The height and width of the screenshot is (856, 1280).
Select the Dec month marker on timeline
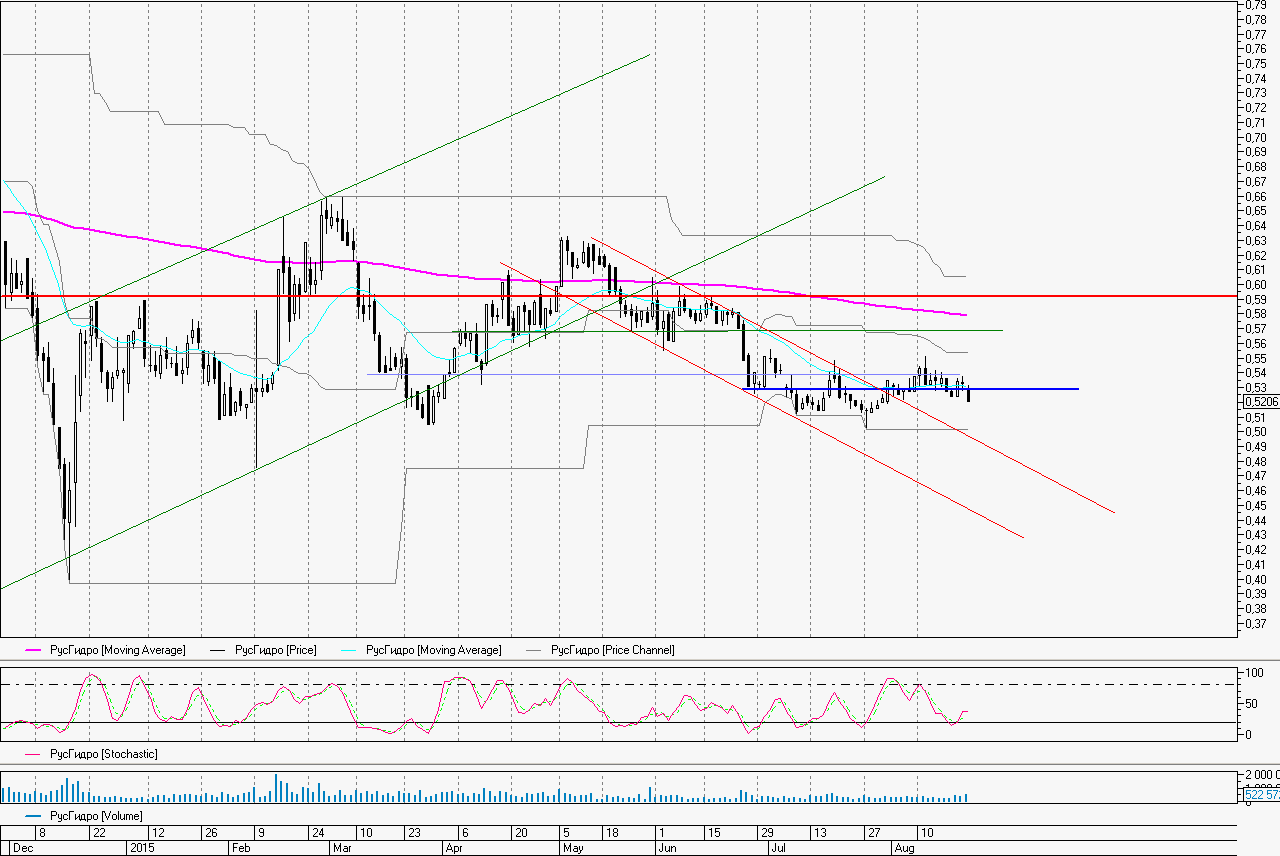22,847
